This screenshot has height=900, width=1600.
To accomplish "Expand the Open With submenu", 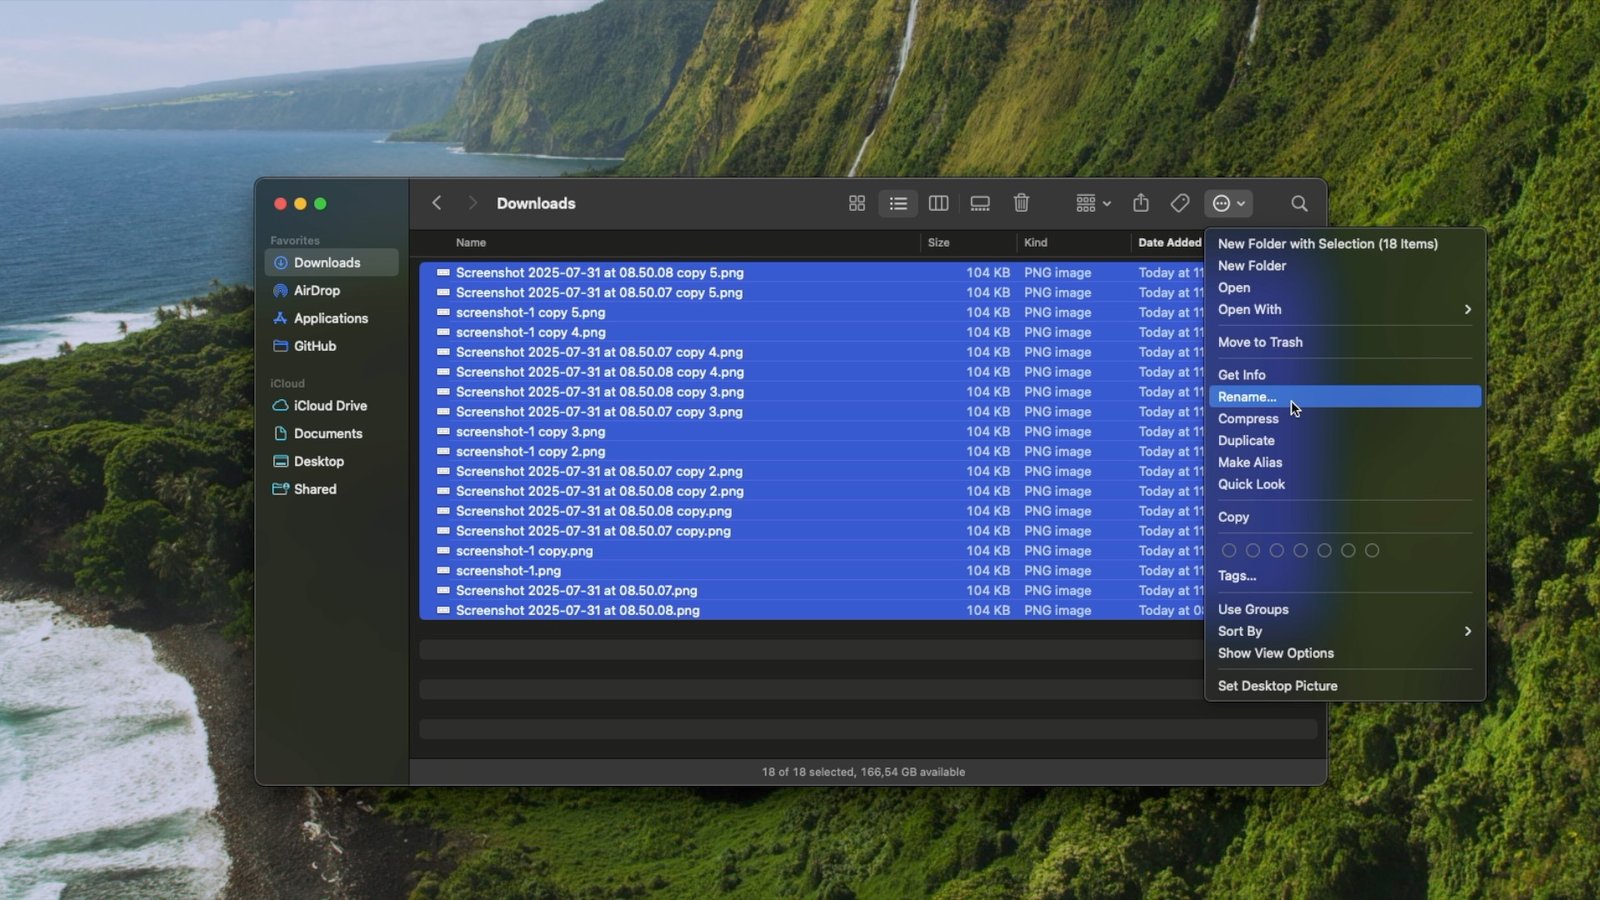I will point(1344,310).
